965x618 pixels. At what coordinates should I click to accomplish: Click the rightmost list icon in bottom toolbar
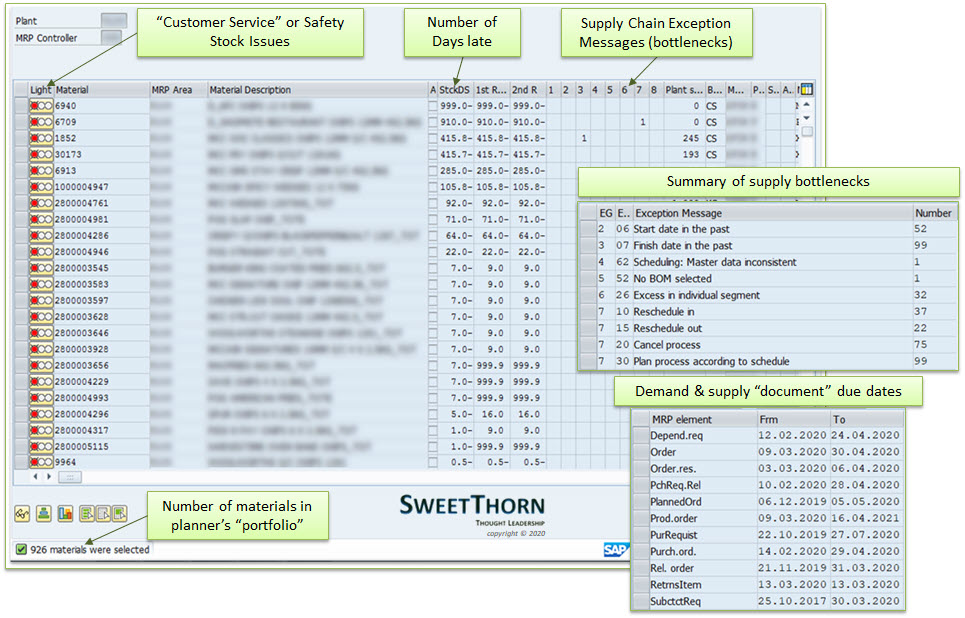click(x=119, y=513)
